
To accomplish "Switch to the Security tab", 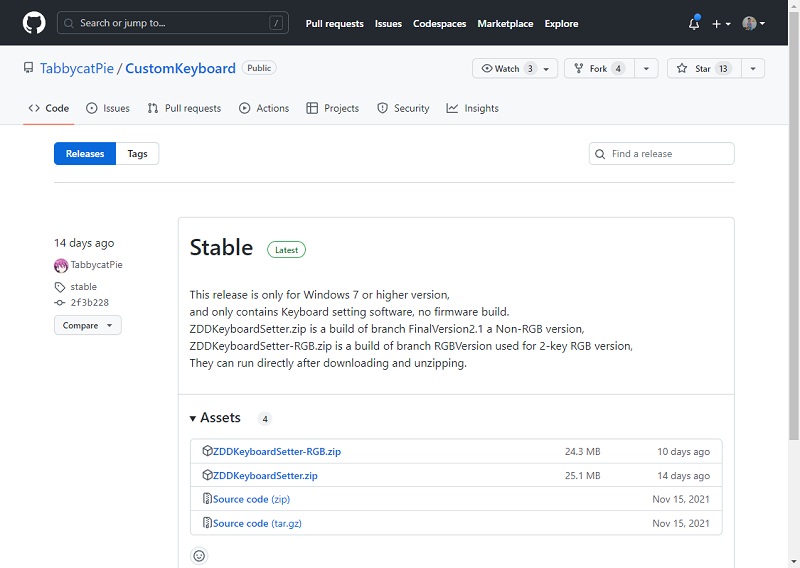I will 403,108.
